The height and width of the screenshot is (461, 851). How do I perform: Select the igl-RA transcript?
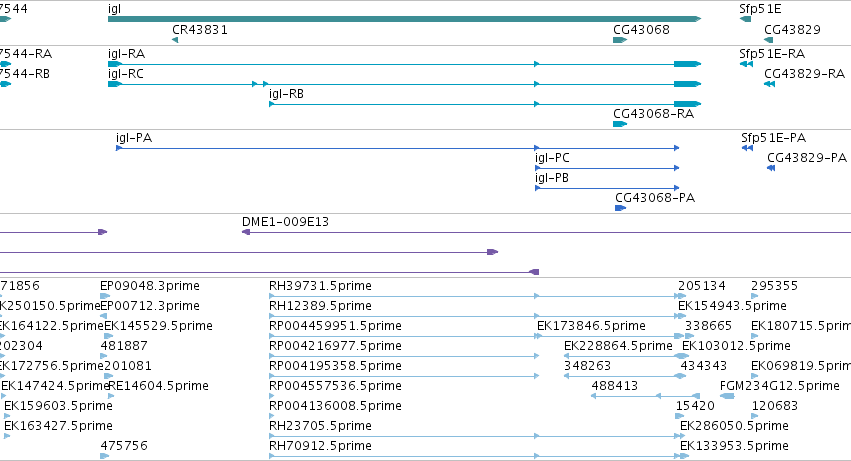coord(404,64)
